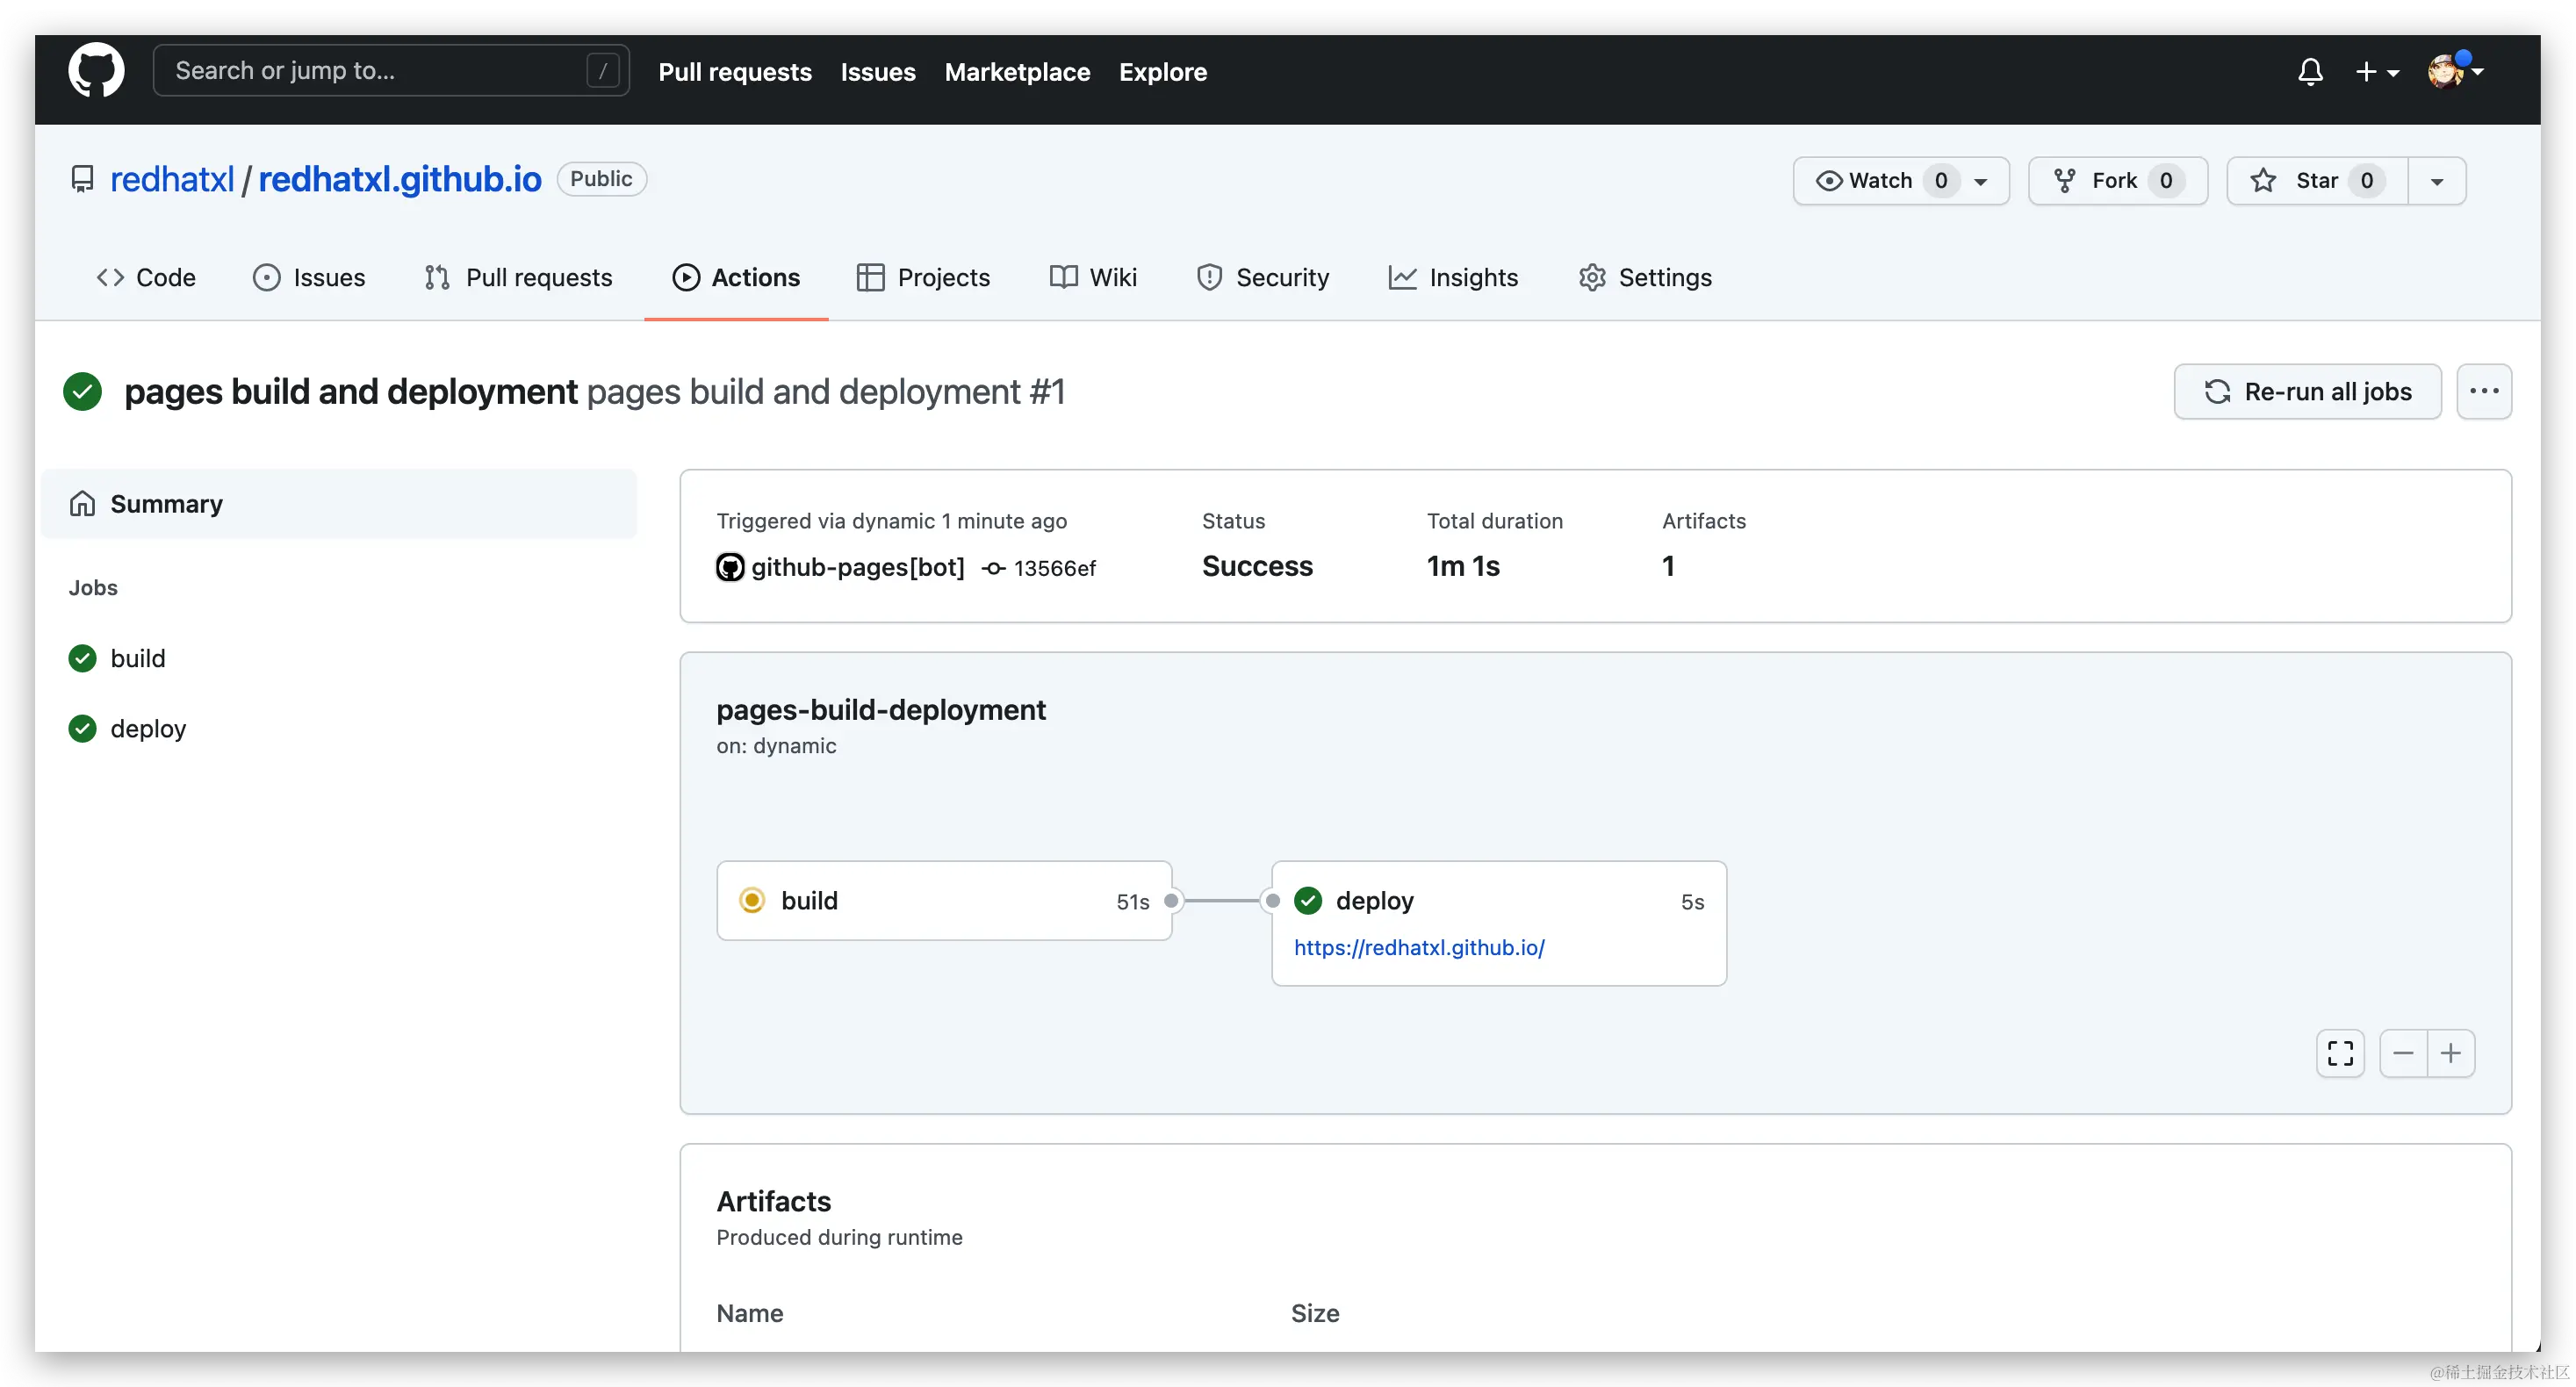Open the three-dots workflow options menu

[x=2484, y=391]
